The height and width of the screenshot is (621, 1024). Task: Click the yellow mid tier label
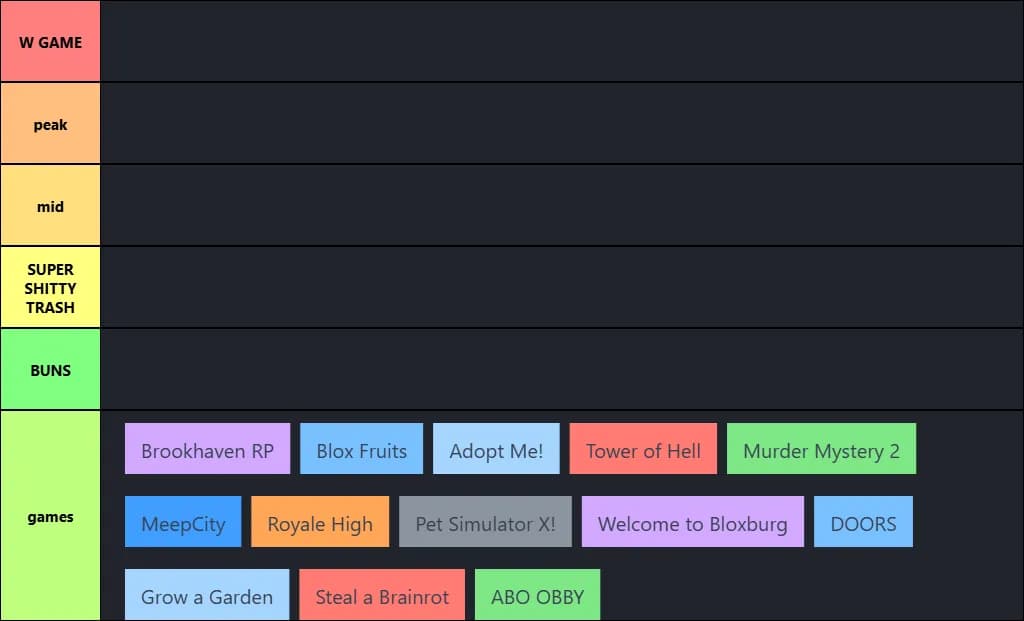coord(50,206)
